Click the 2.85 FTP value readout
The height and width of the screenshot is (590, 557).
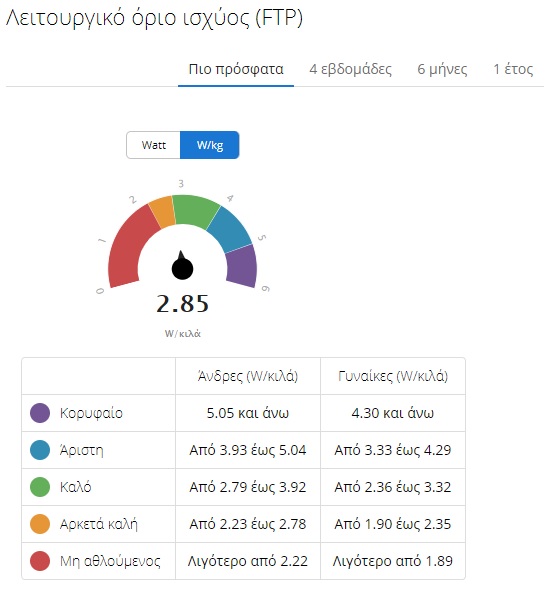pyautogui.click(x=183, y=304)
